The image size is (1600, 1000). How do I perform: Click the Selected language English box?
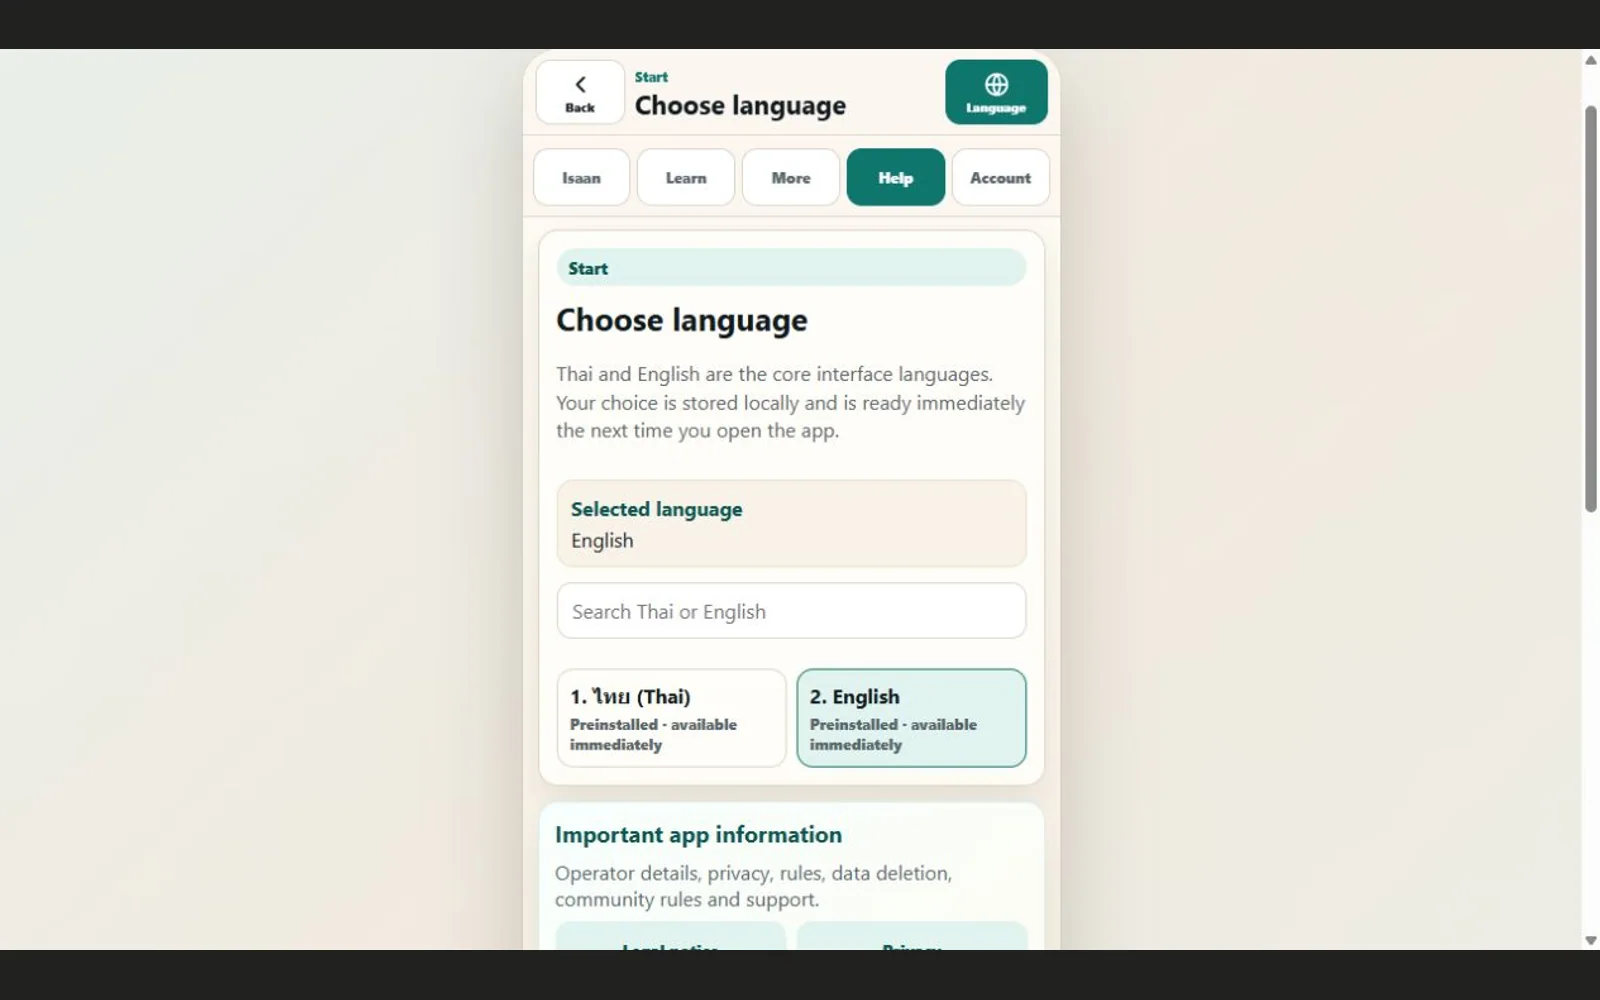[x=791, y=524]
